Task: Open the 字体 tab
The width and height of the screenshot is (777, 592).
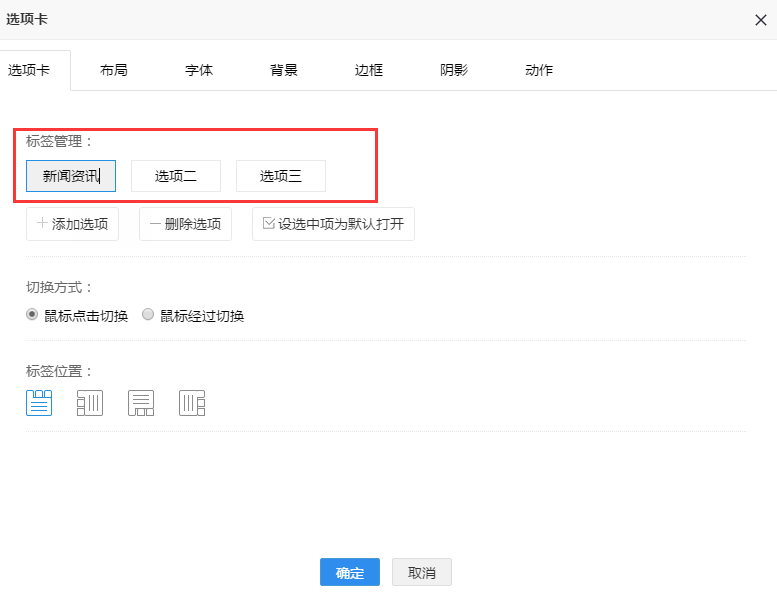Action: (199, 70)
